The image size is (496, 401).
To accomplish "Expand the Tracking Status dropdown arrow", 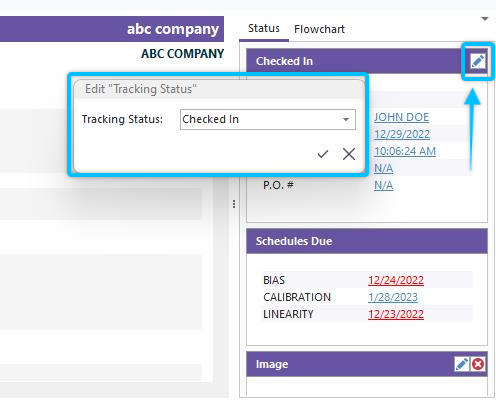I will (x=346, y=119).
